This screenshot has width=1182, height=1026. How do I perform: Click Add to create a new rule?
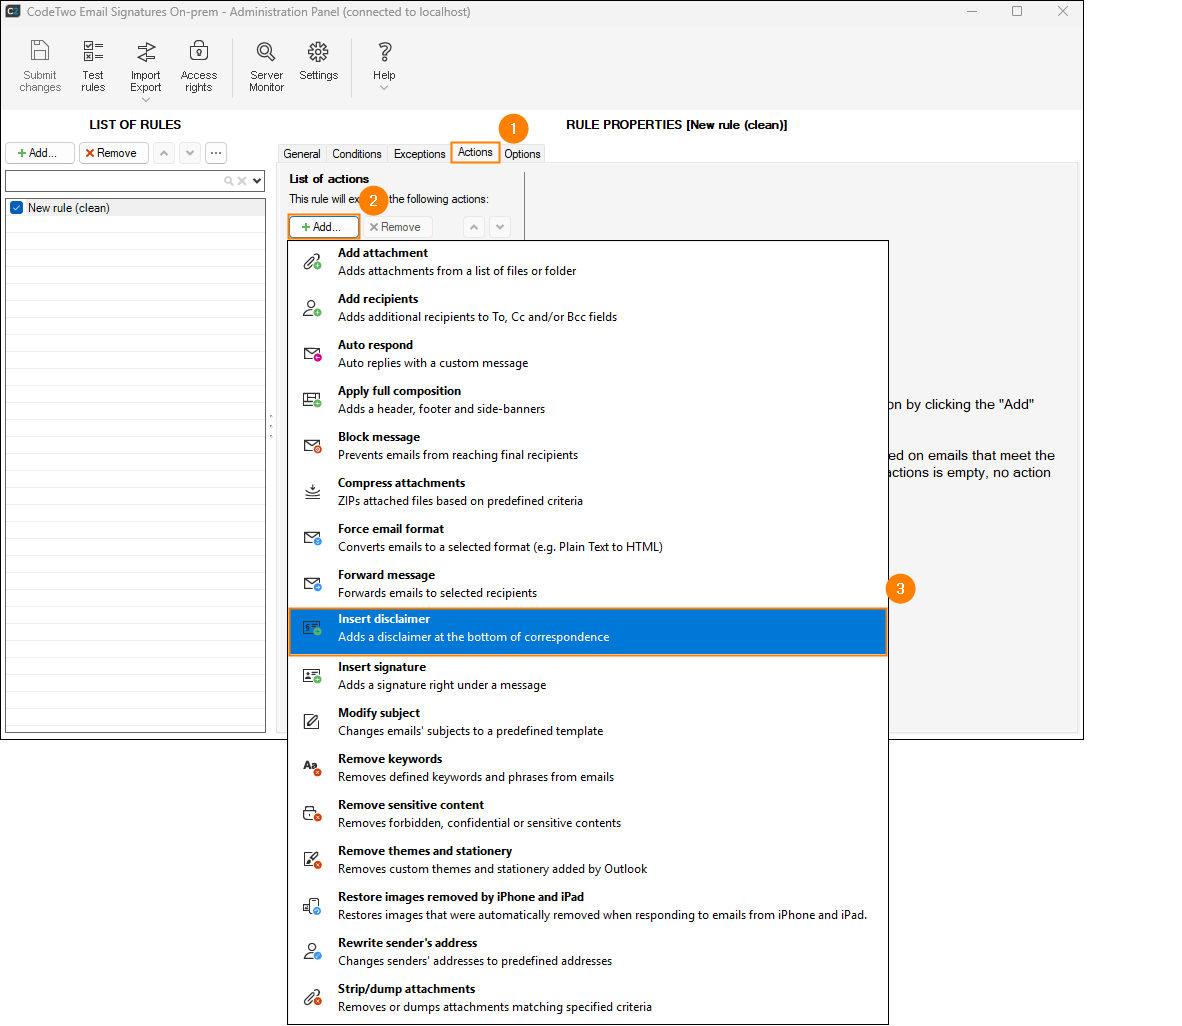pyautogui.click(x=40, y=152)
